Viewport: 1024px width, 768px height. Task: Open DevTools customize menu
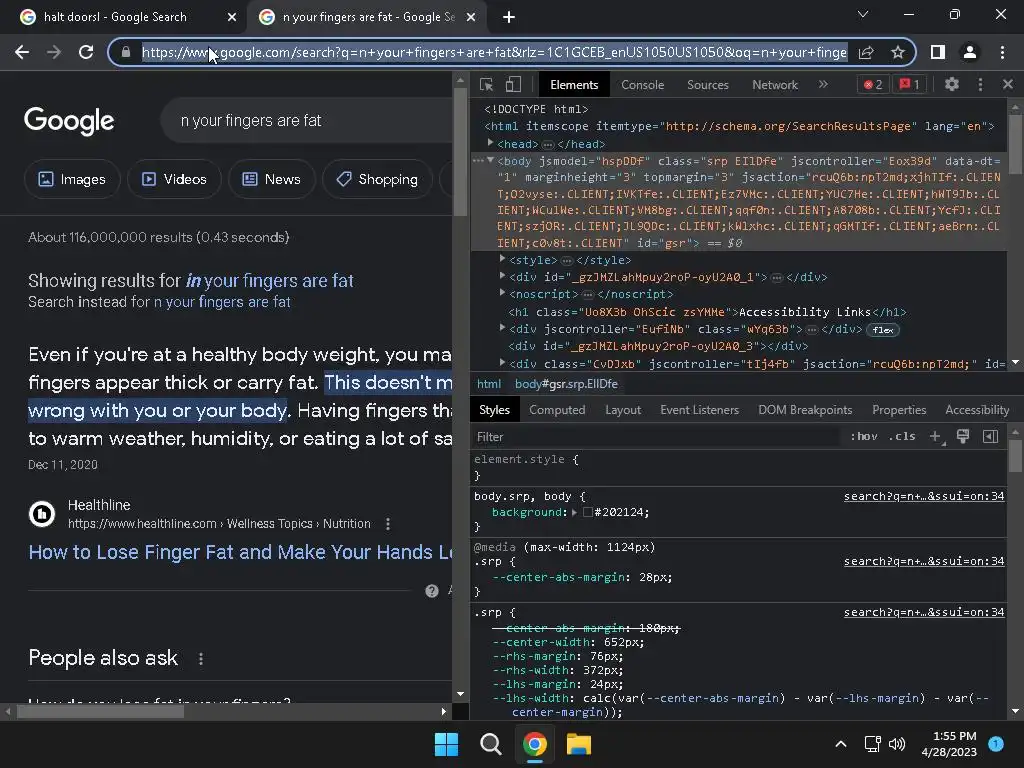(x=980, y=84)
